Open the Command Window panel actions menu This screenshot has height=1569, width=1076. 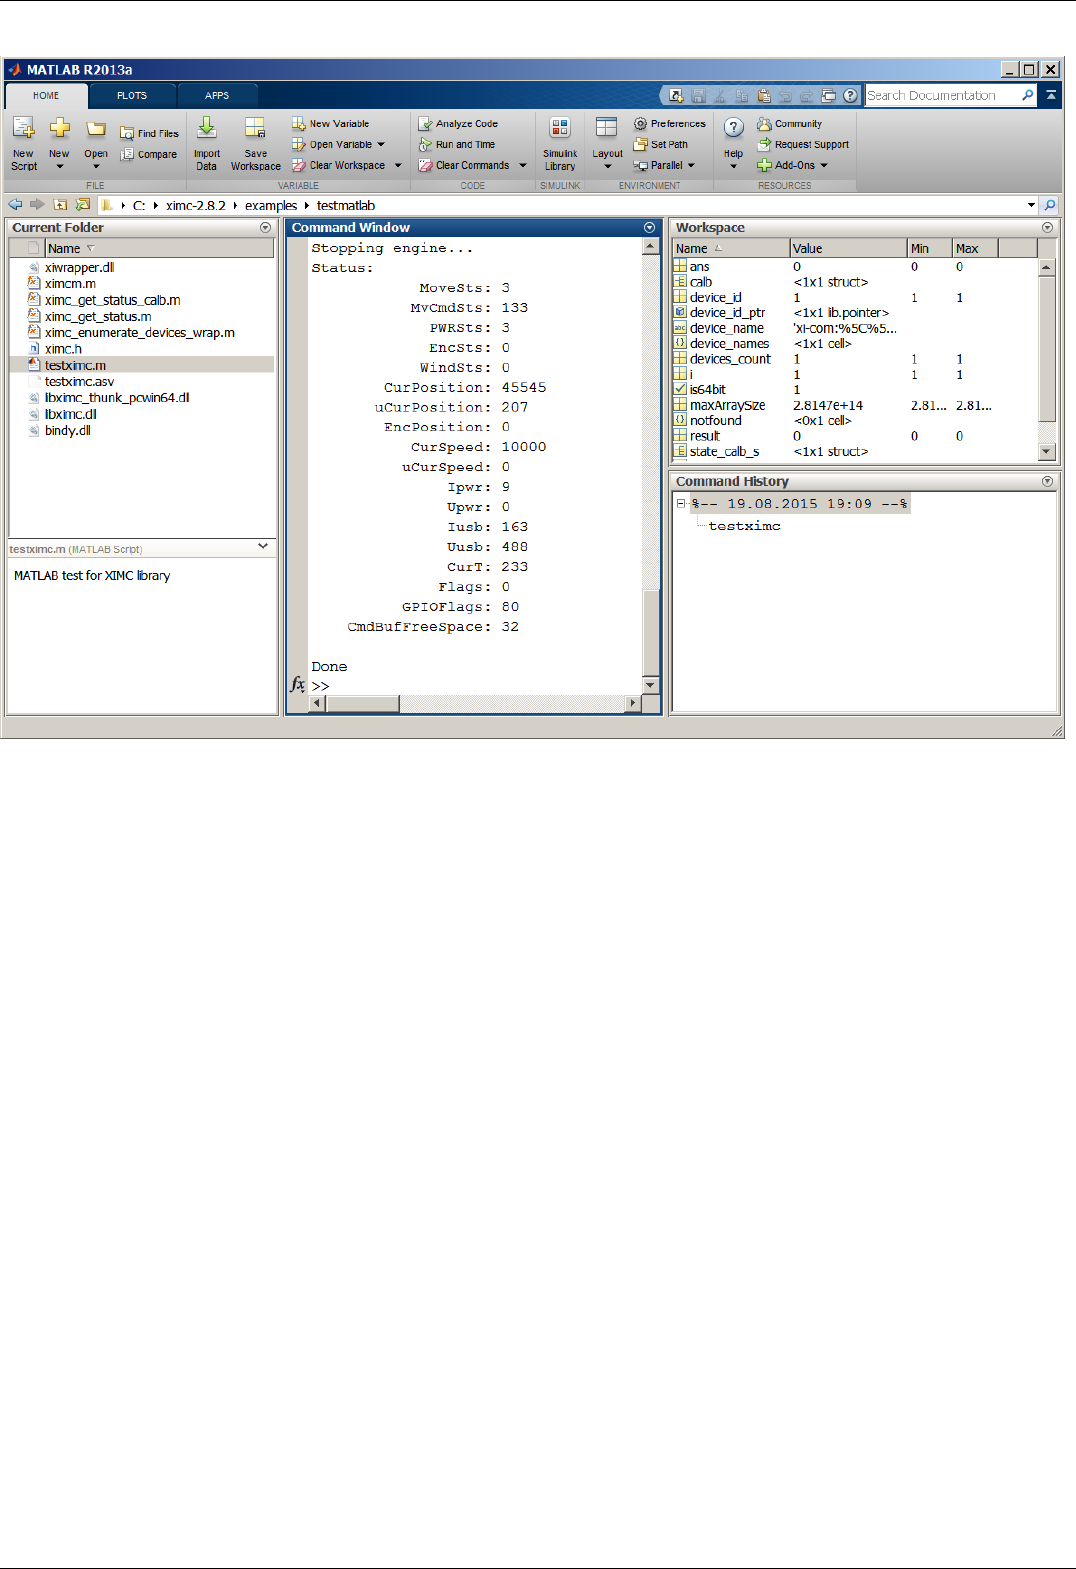click(x=649, y=227)
